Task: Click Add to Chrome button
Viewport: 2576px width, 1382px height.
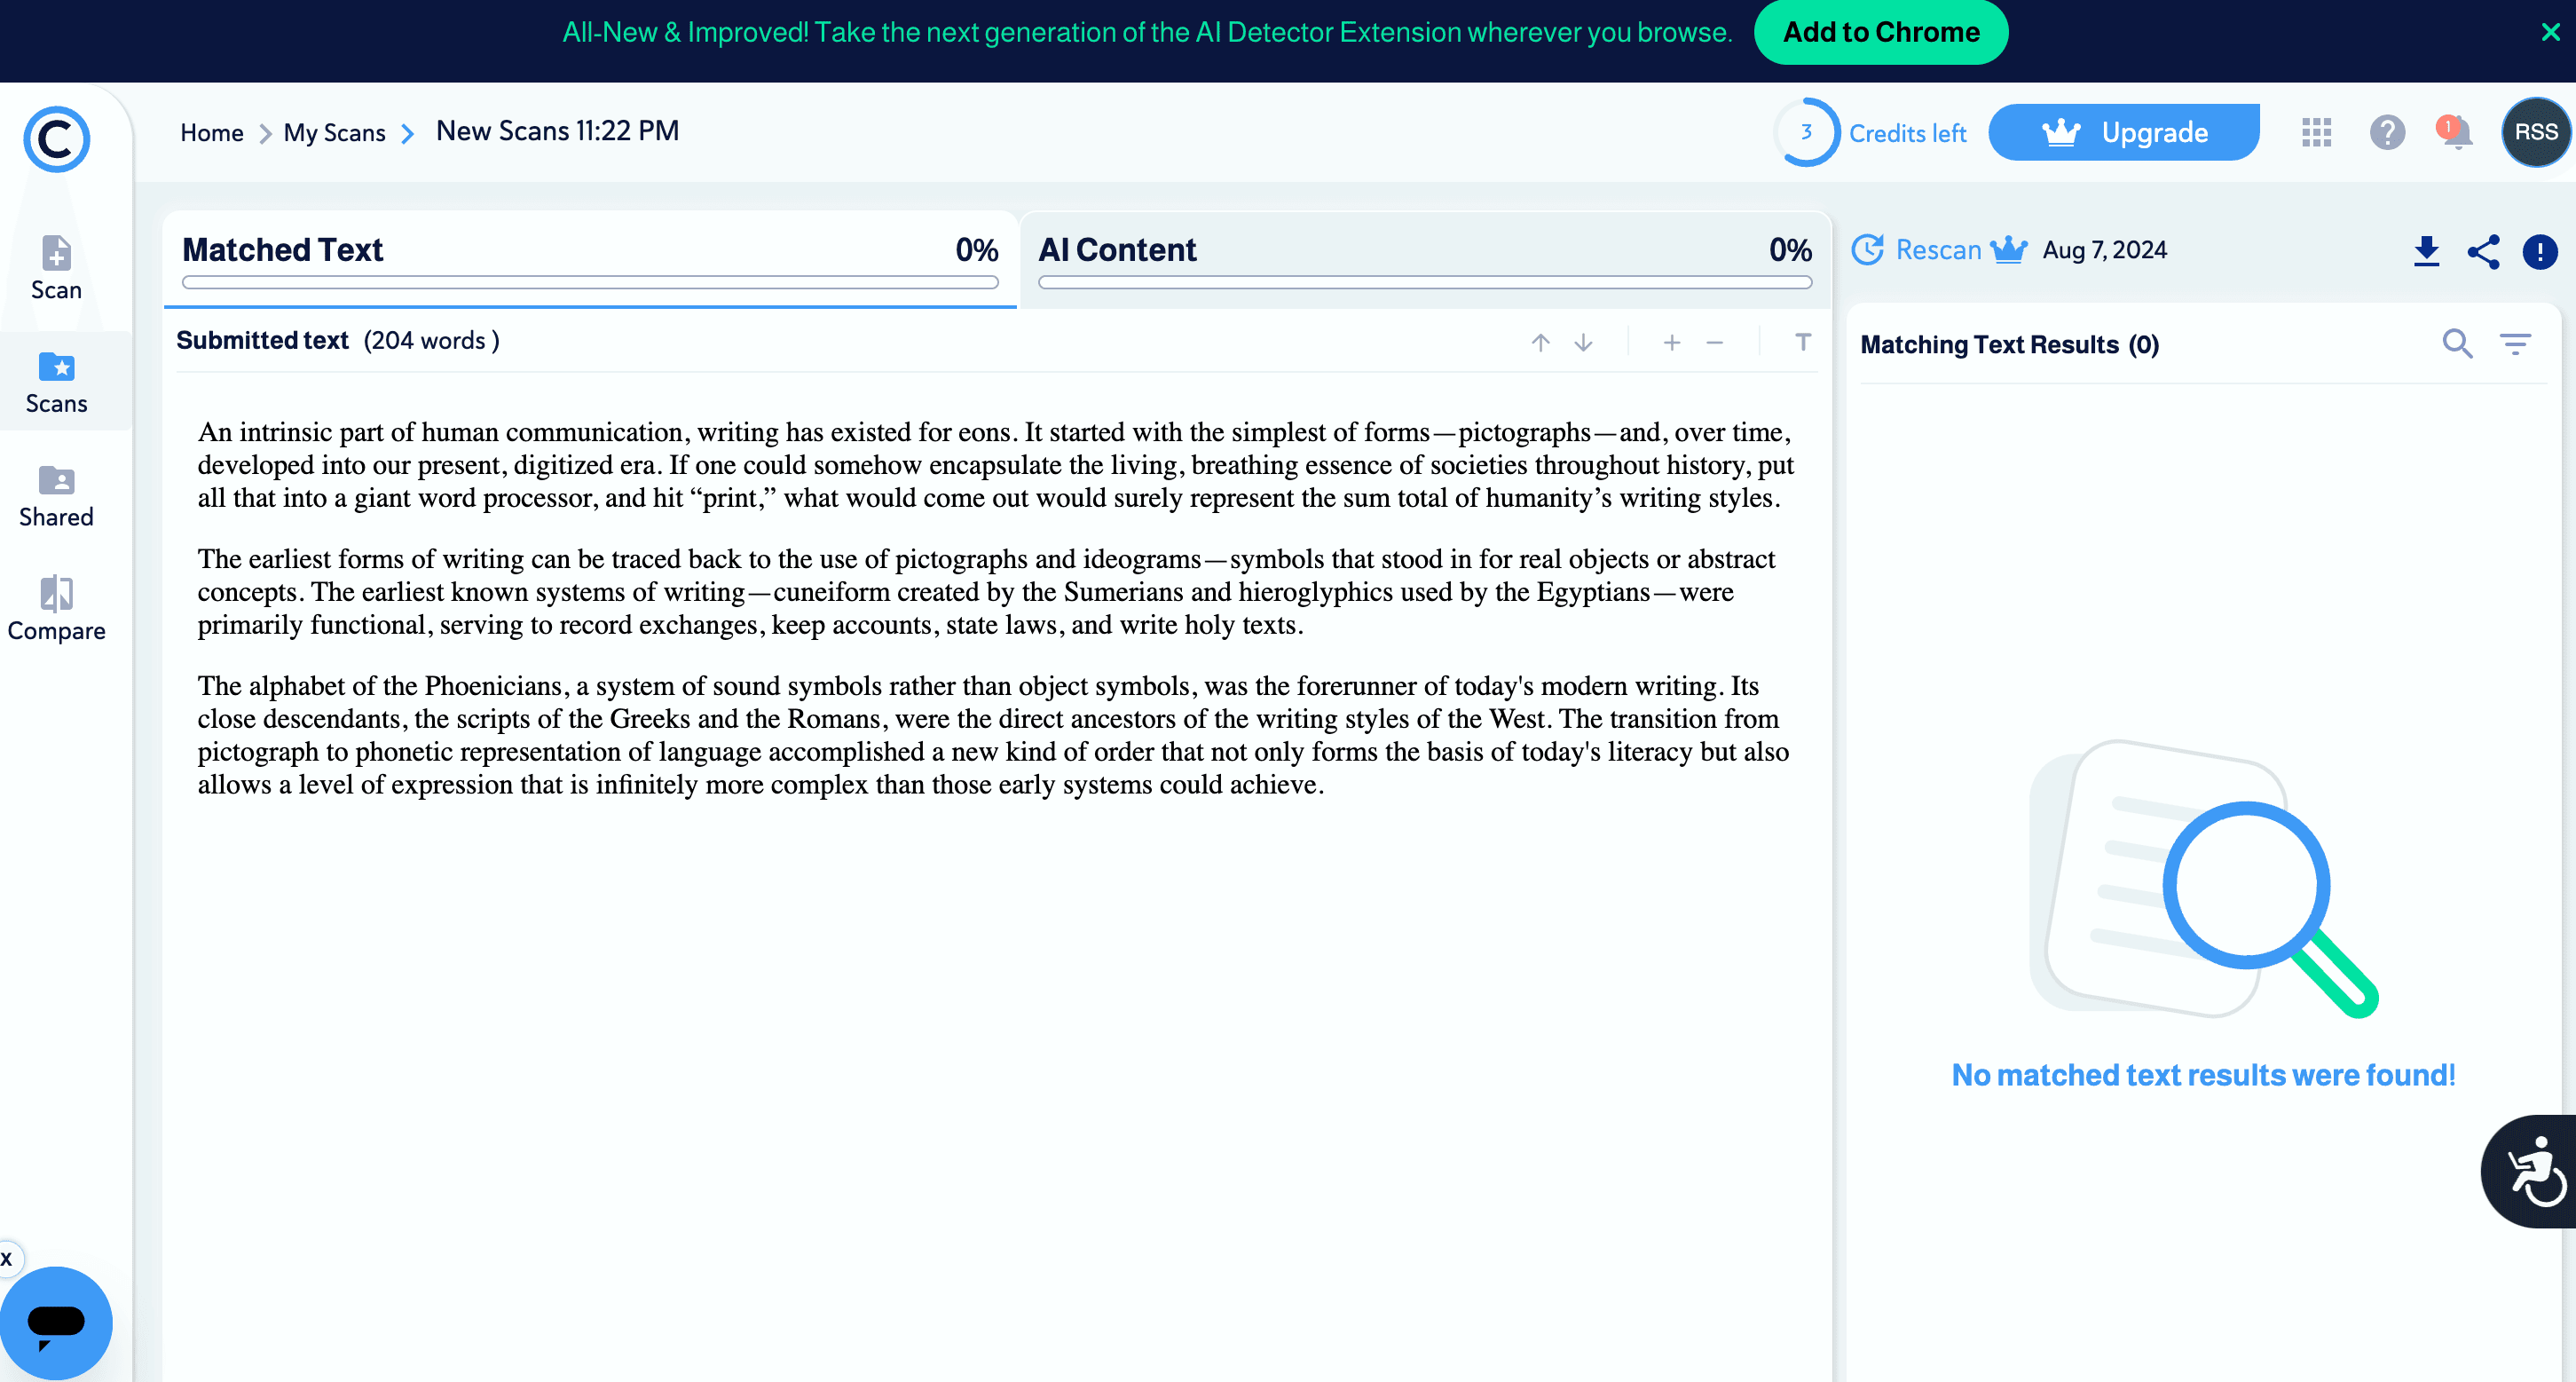Action: 1880,32
